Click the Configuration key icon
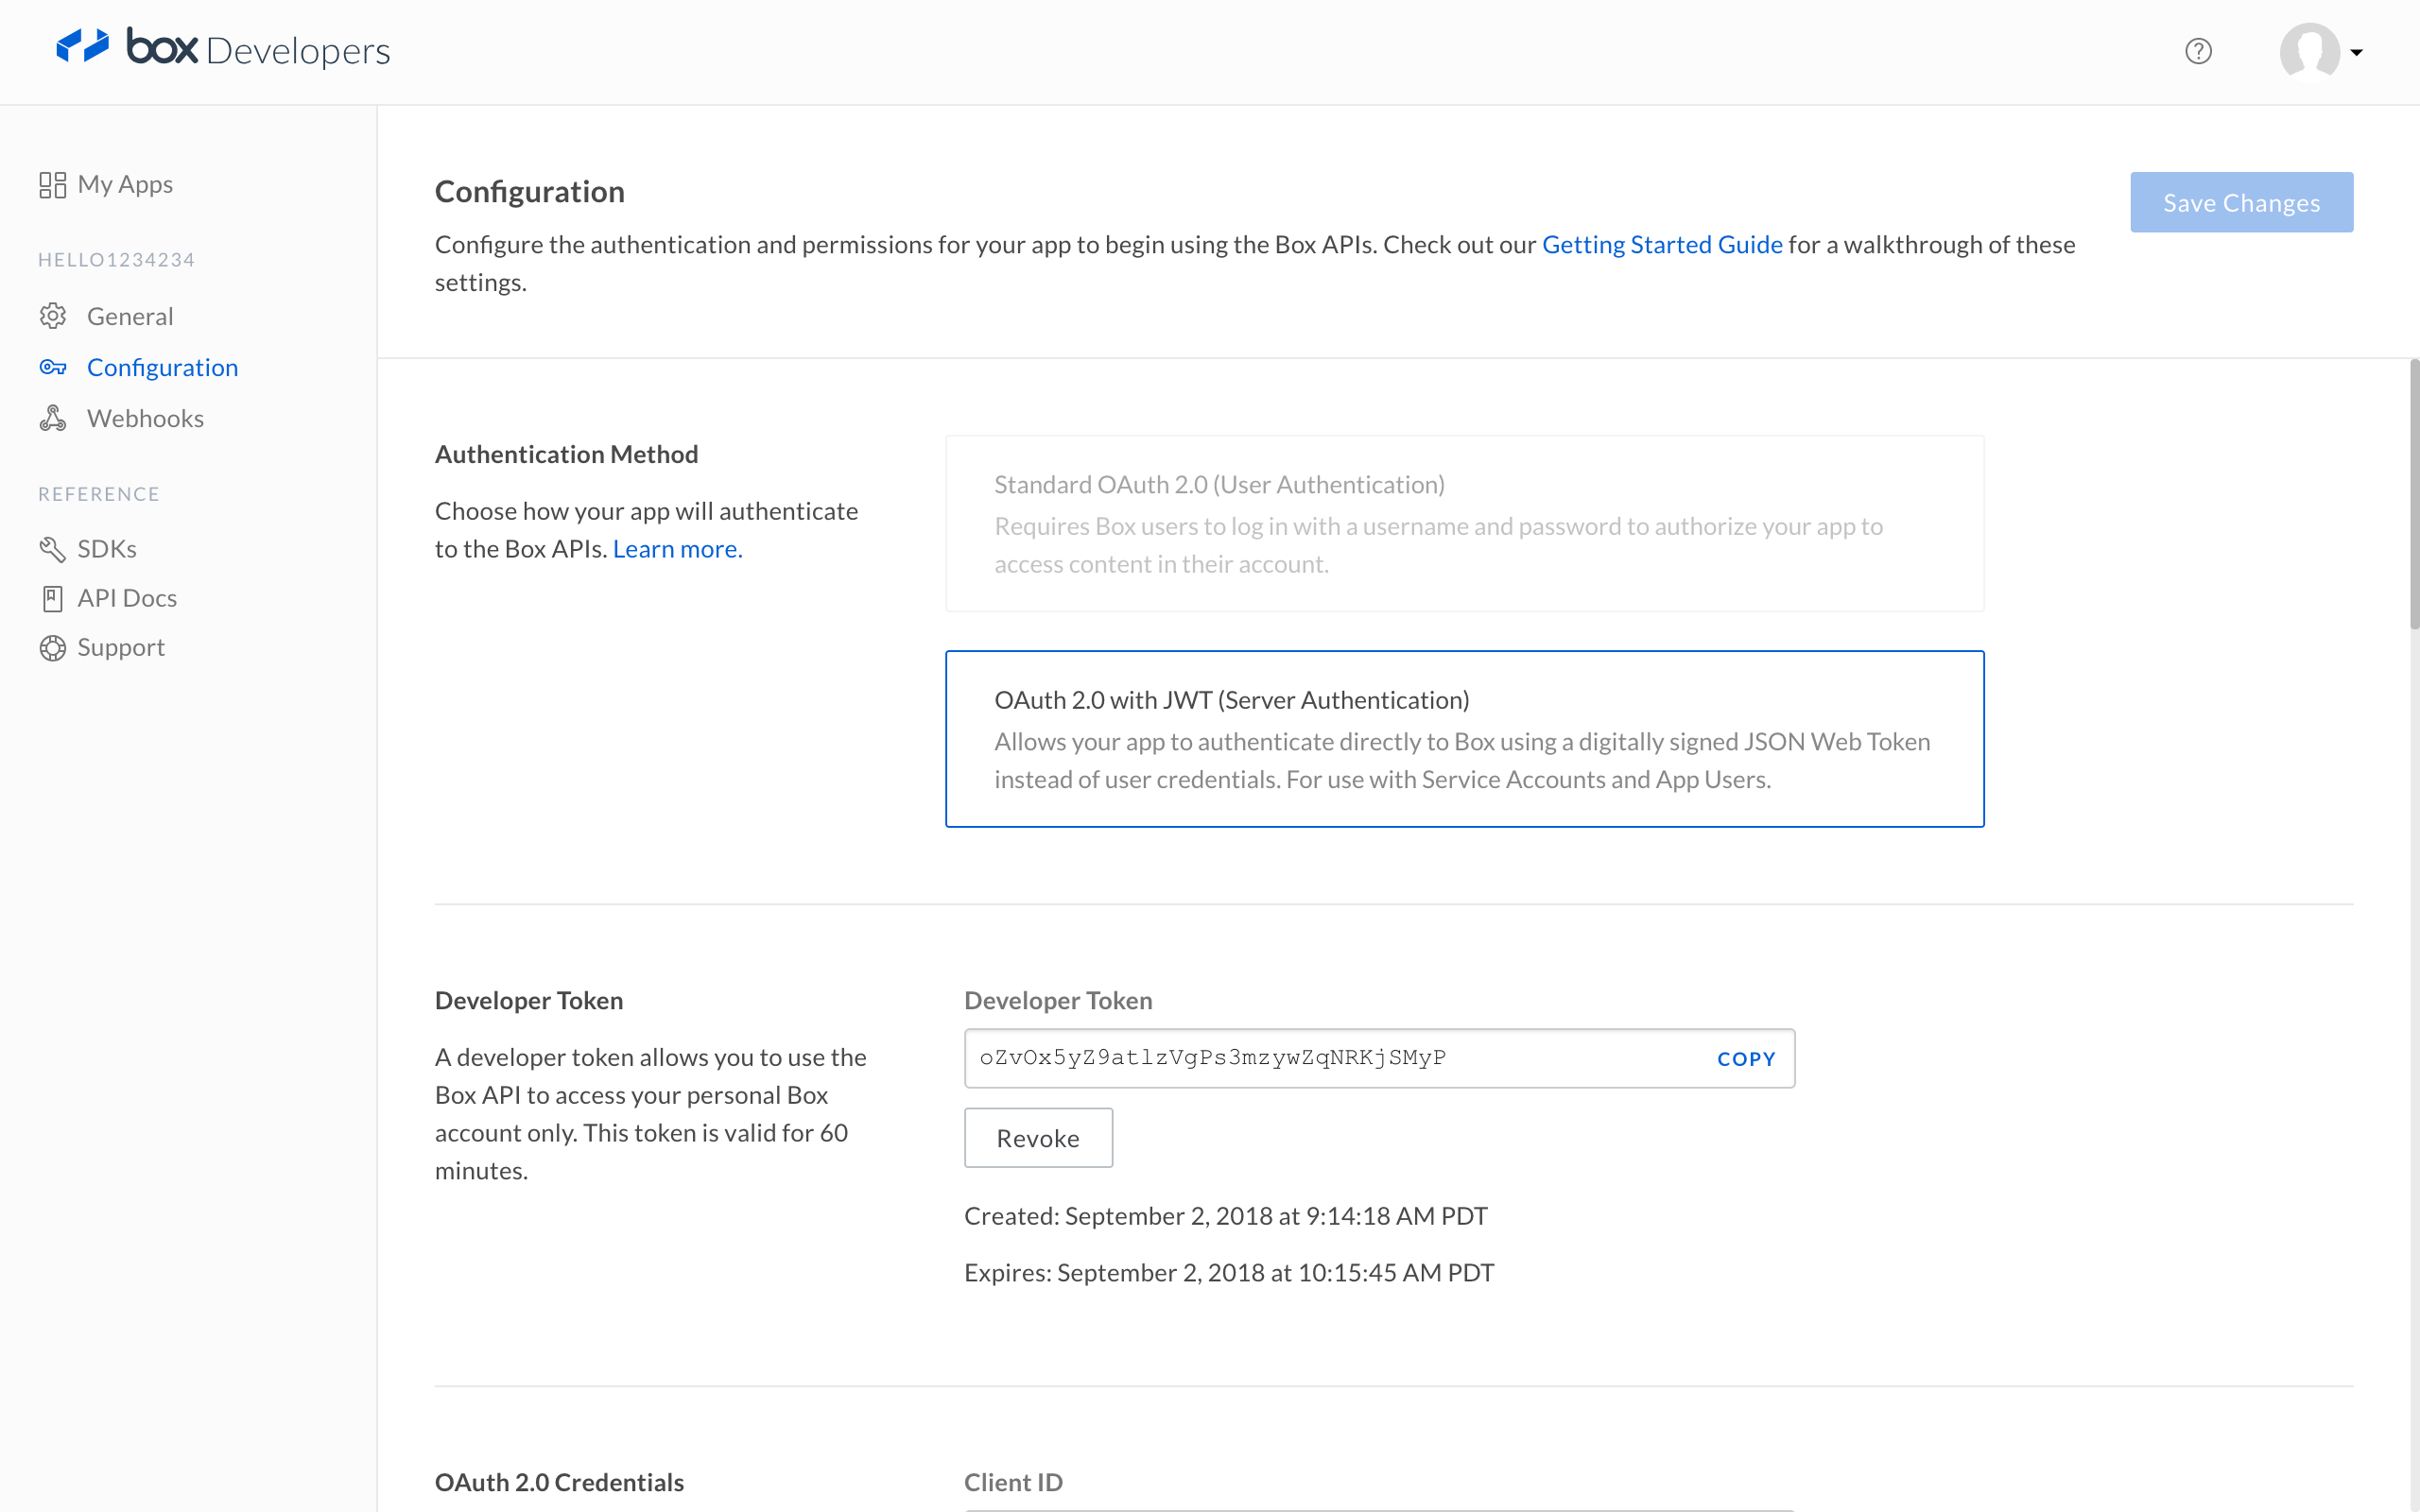Screen dimensions: 2420x1512 (53, 367)
